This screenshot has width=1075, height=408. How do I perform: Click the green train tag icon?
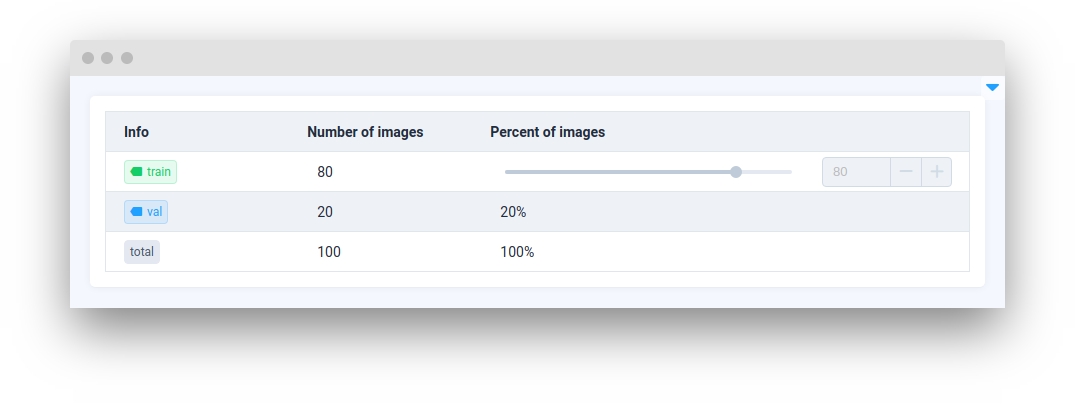pos(137,172)
